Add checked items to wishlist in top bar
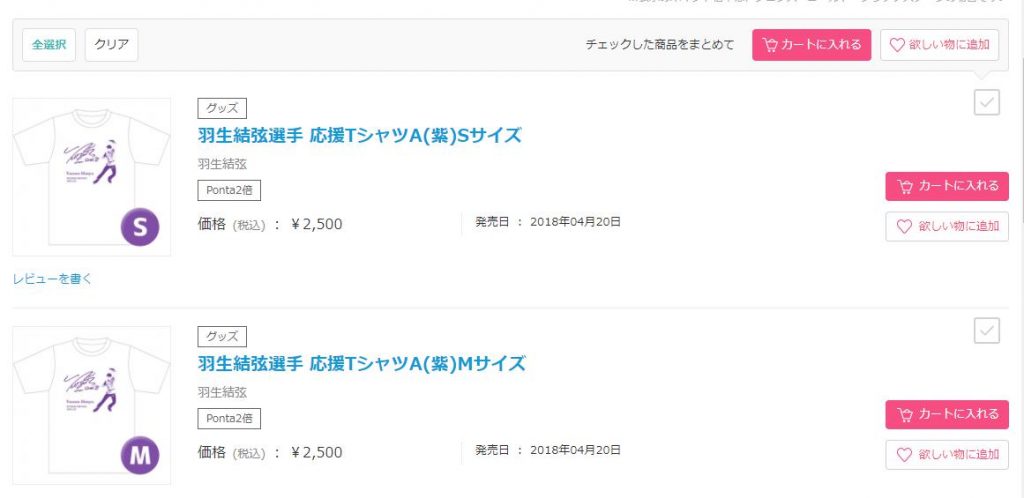 (x=939, y=45)
